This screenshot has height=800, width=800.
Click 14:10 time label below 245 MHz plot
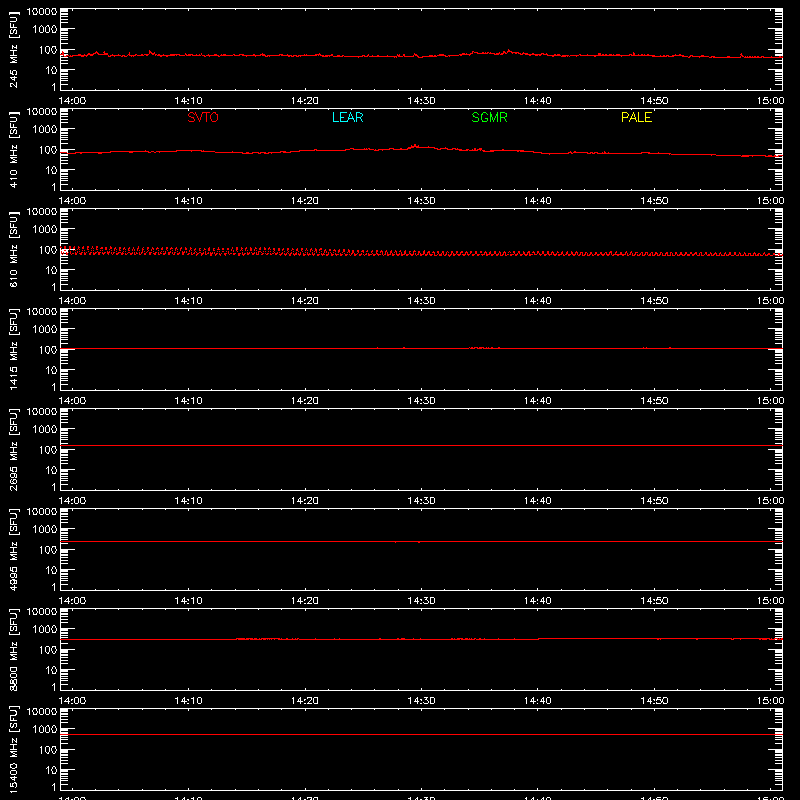[188, 101]
